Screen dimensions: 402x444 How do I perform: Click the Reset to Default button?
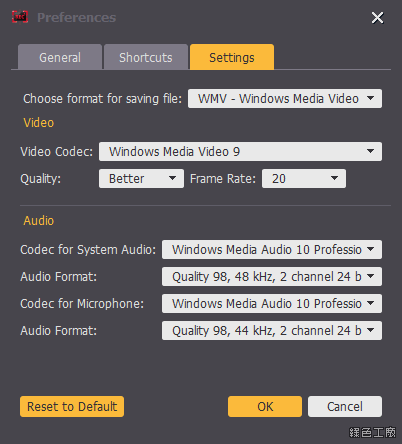72,407
